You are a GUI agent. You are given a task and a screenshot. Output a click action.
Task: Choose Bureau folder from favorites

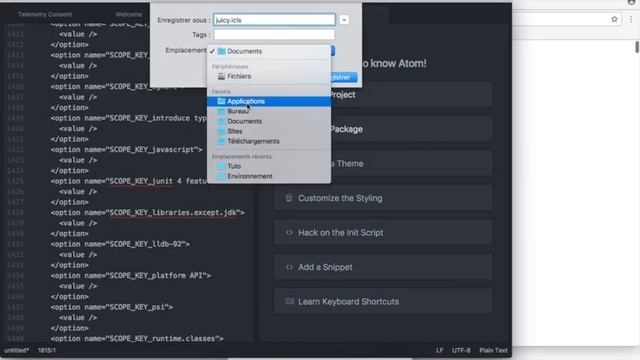(x=269, y=111)
